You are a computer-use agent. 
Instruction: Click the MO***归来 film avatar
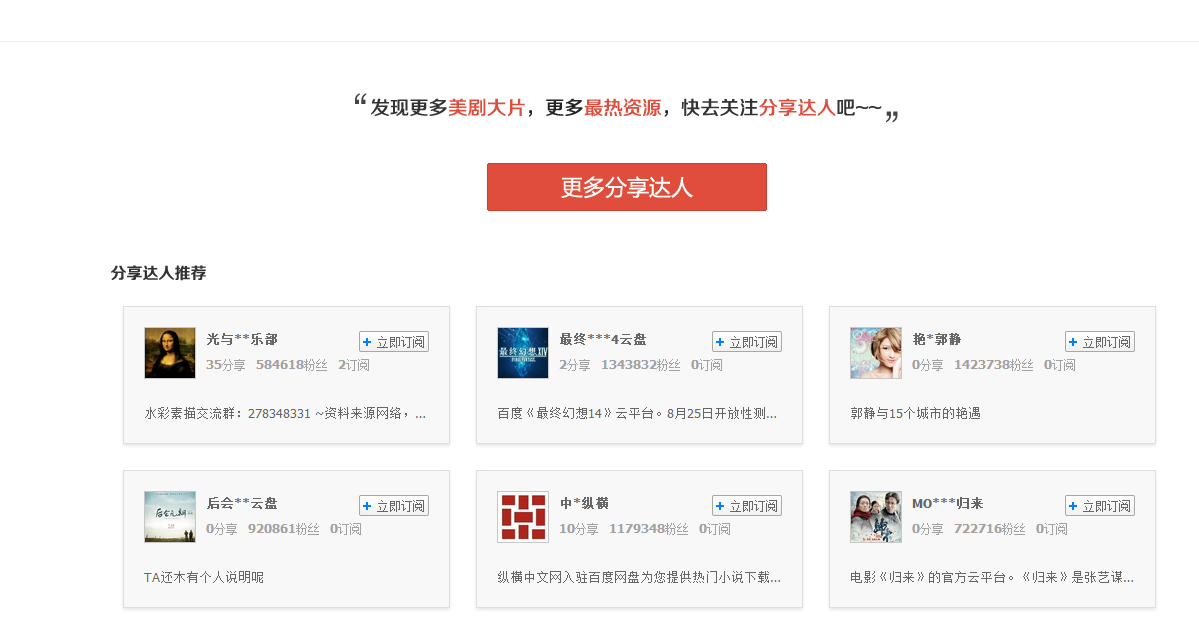coord(875,517)
